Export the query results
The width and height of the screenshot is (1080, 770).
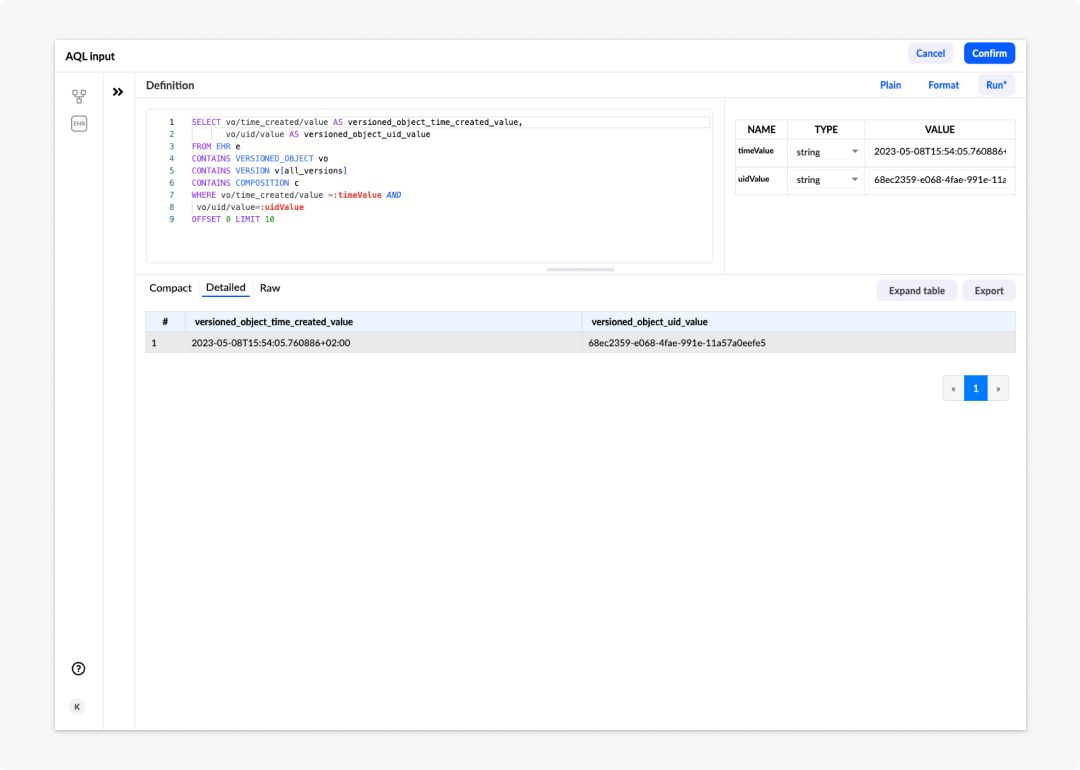click(988, 291)
